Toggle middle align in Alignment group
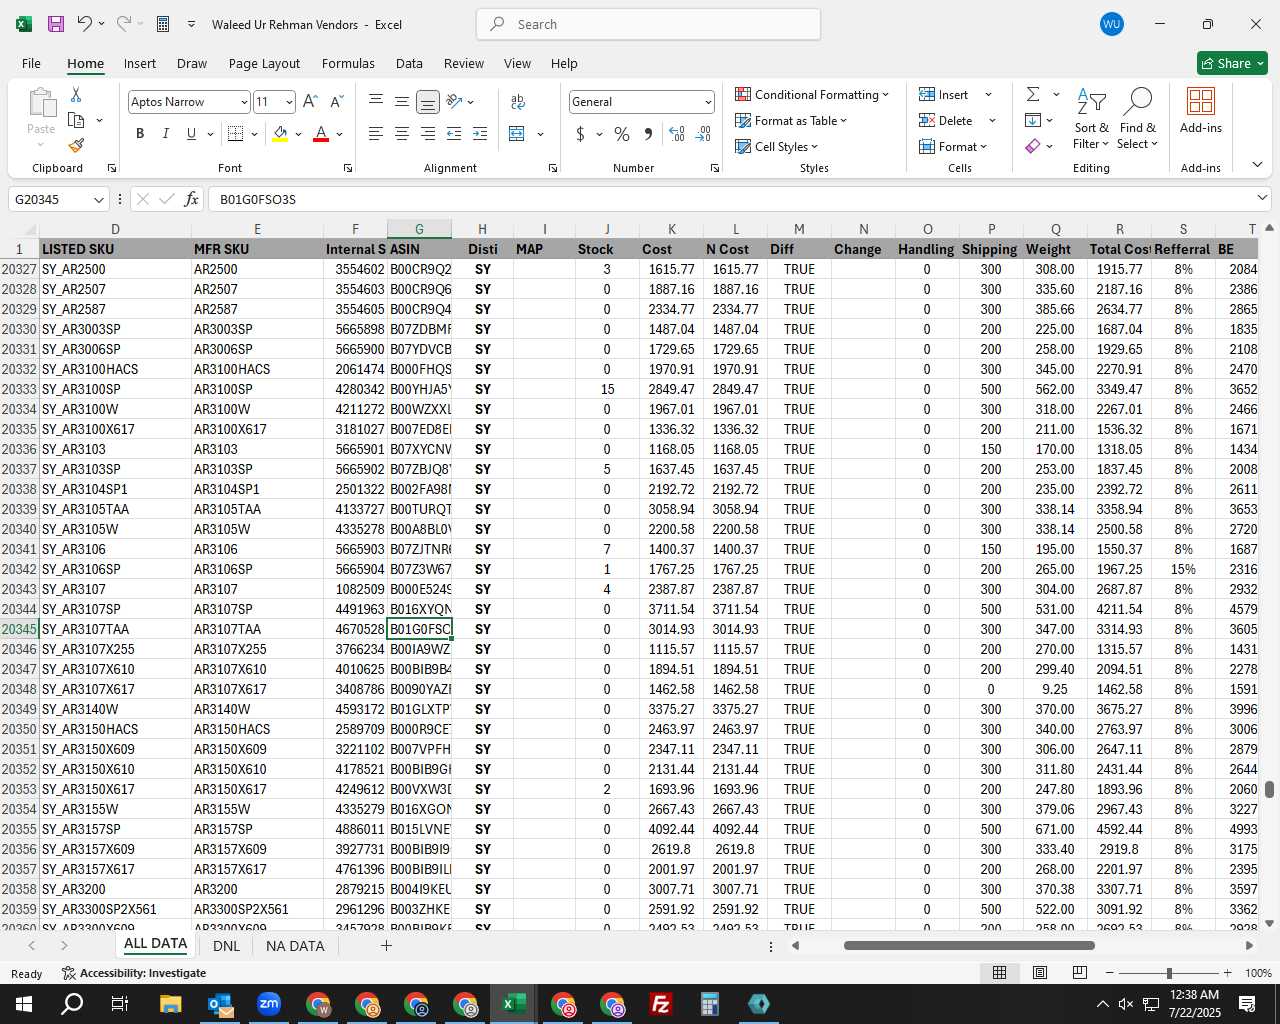 [x=401, y=102]
